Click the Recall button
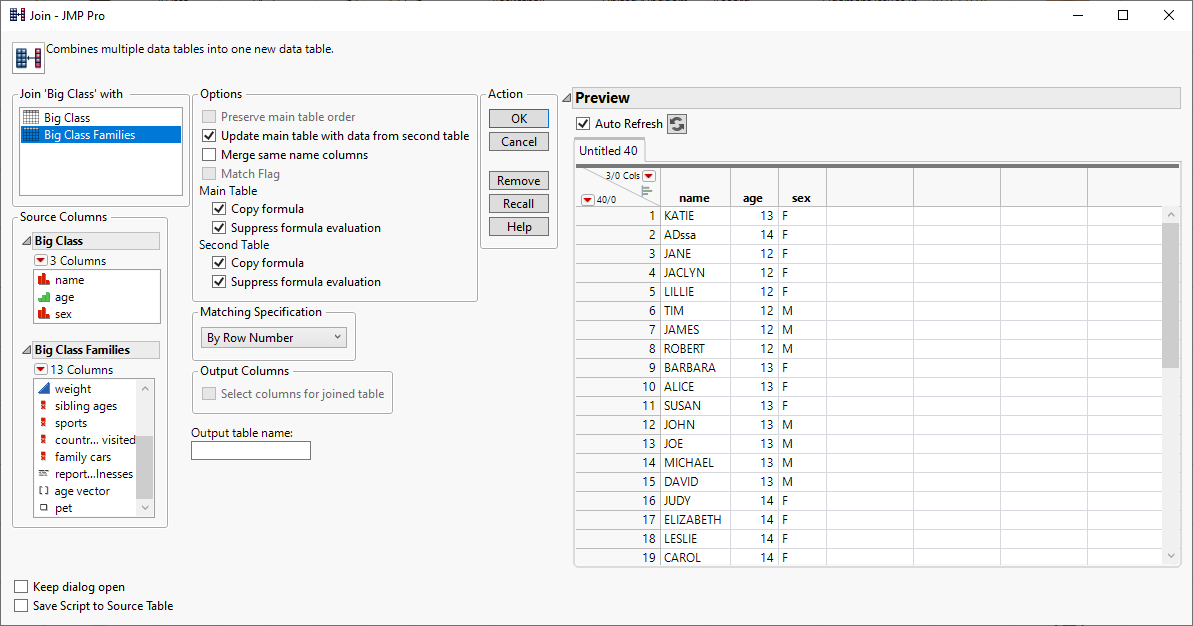The image size is (1193, 626). (x=518, y=204)
